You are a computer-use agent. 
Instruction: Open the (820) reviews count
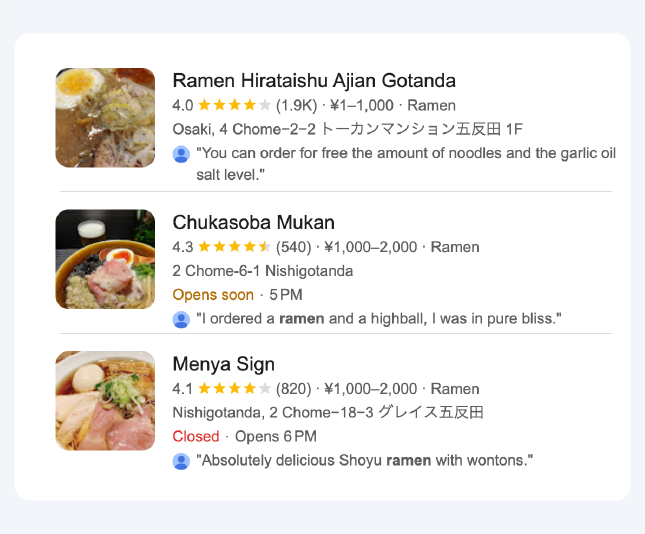tap(294, 389)
